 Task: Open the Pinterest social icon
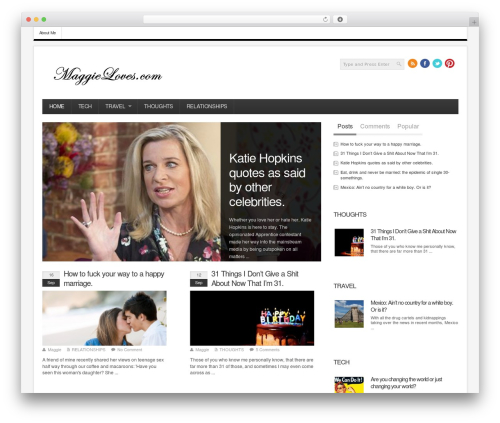click(x=449, y=63)
